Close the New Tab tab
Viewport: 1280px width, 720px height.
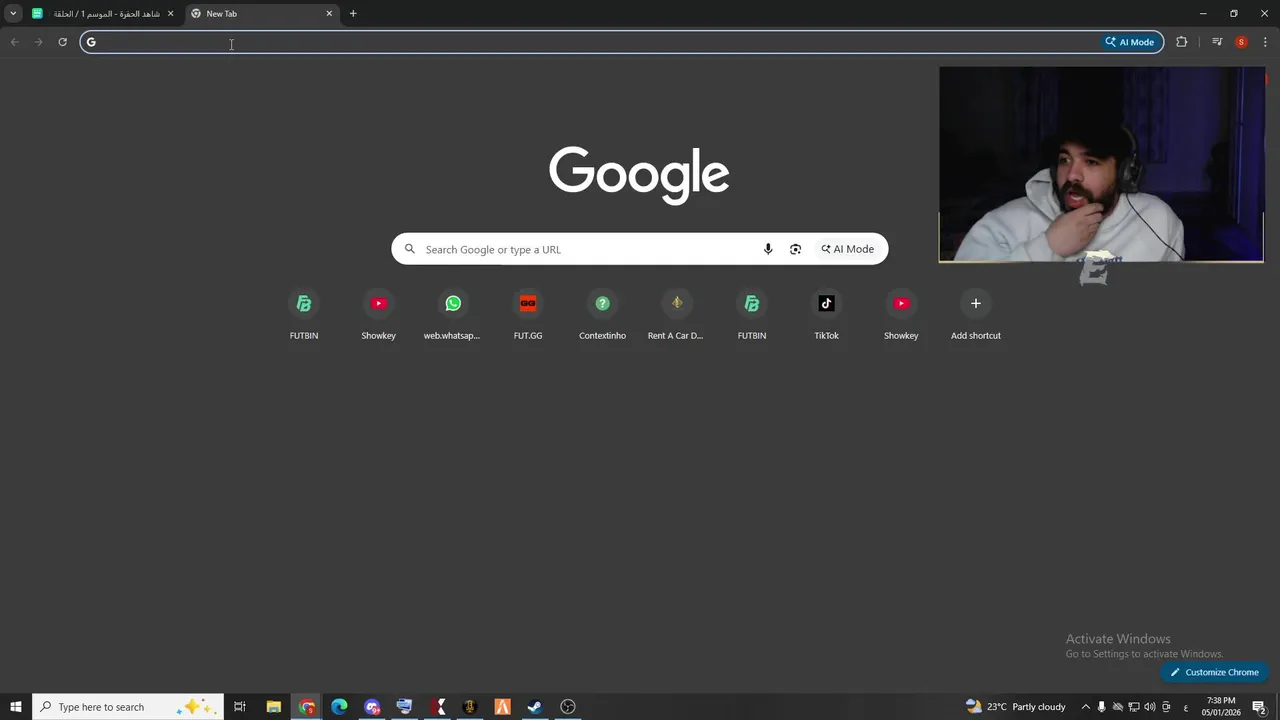point(329,14)
